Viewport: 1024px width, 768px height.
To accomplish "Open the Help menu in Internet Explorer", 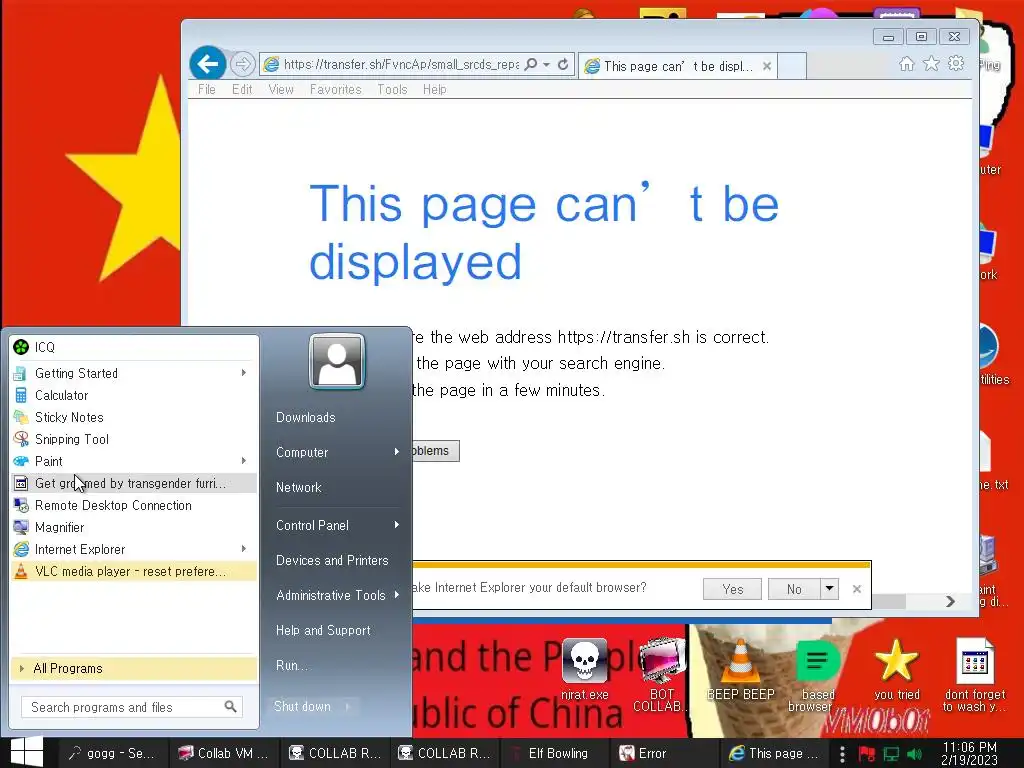I will (434, 89).
